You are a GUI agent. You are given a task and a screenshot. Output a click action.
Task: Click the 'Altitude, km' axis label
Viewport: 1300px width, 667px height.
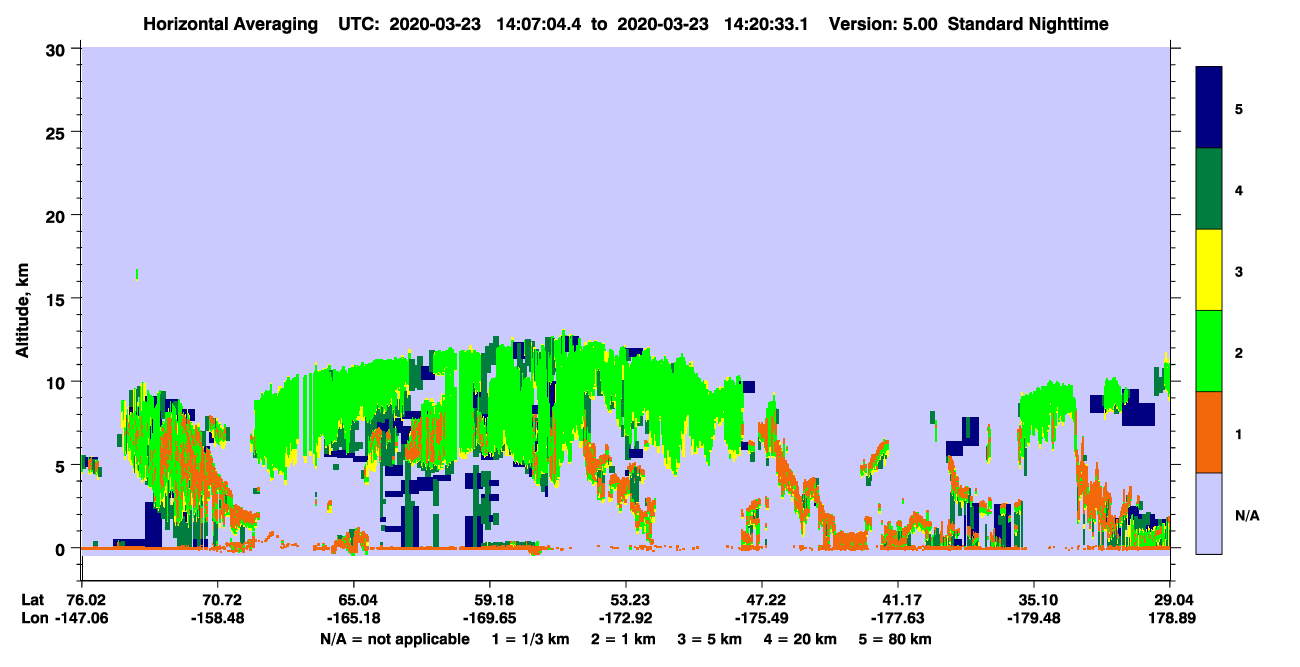point(22,312)
